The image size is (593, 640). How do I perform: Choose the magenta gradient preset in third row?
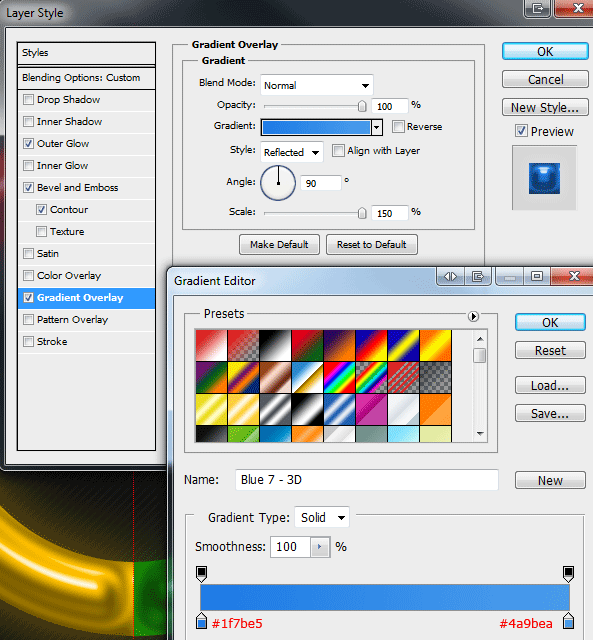coord(371,409)
